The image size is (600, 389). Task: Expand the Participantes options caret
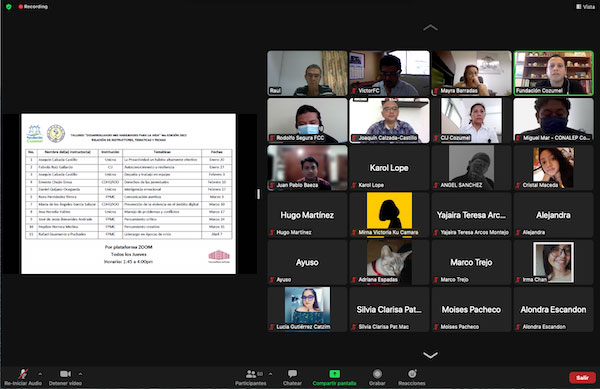coord(271,374)
